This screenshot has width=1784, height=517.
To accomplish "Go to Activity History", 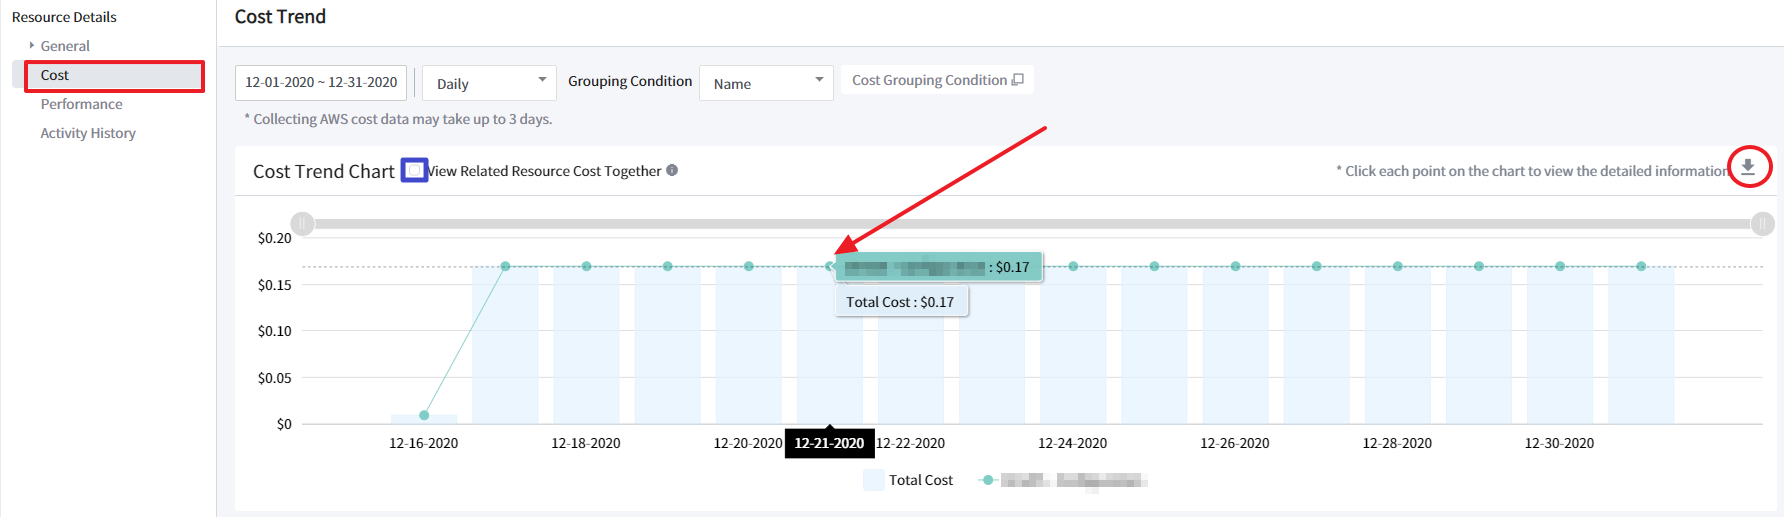I will pyautogui.click(x=88, y=133).
